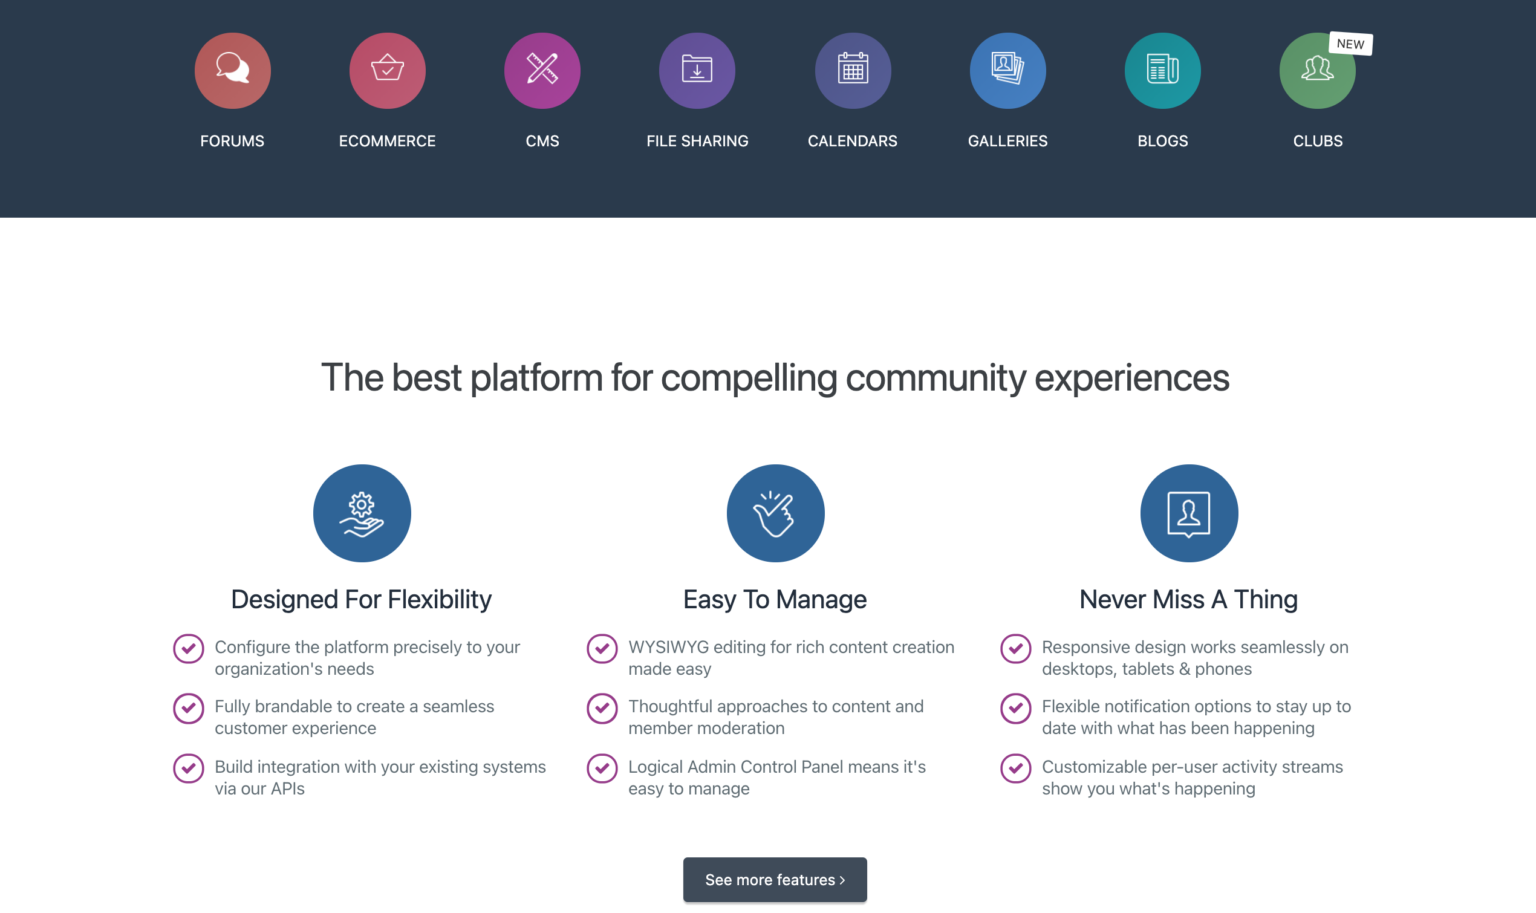Open the Never Miss A Thing profile icon
Screen dimensions: 1536x913
point(1188,513)
